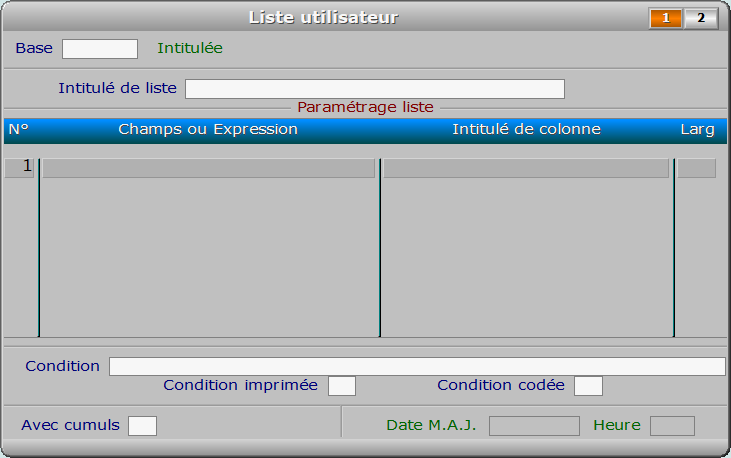This screenshot has height=458, width=731.
Task: Switch to page tab 2
Action: [x=701, y=19]
